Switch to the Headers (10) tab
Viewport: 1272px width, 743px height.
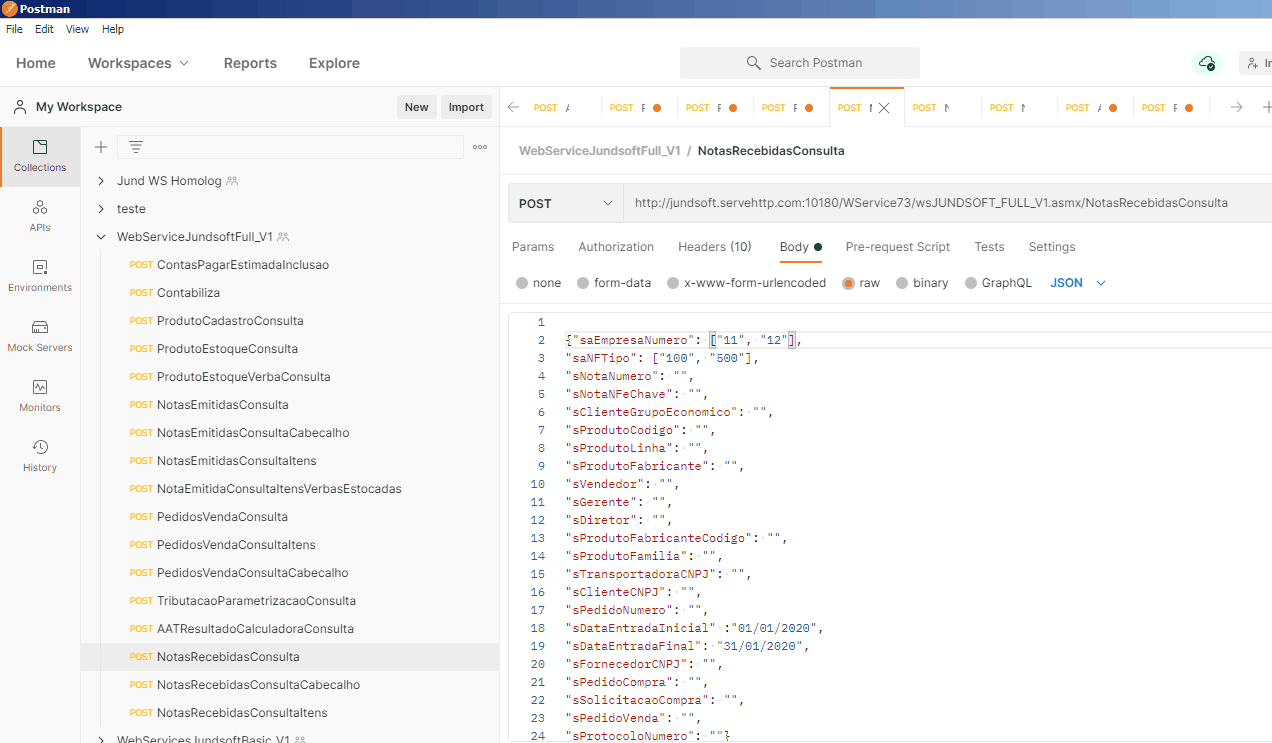(714, 247)
